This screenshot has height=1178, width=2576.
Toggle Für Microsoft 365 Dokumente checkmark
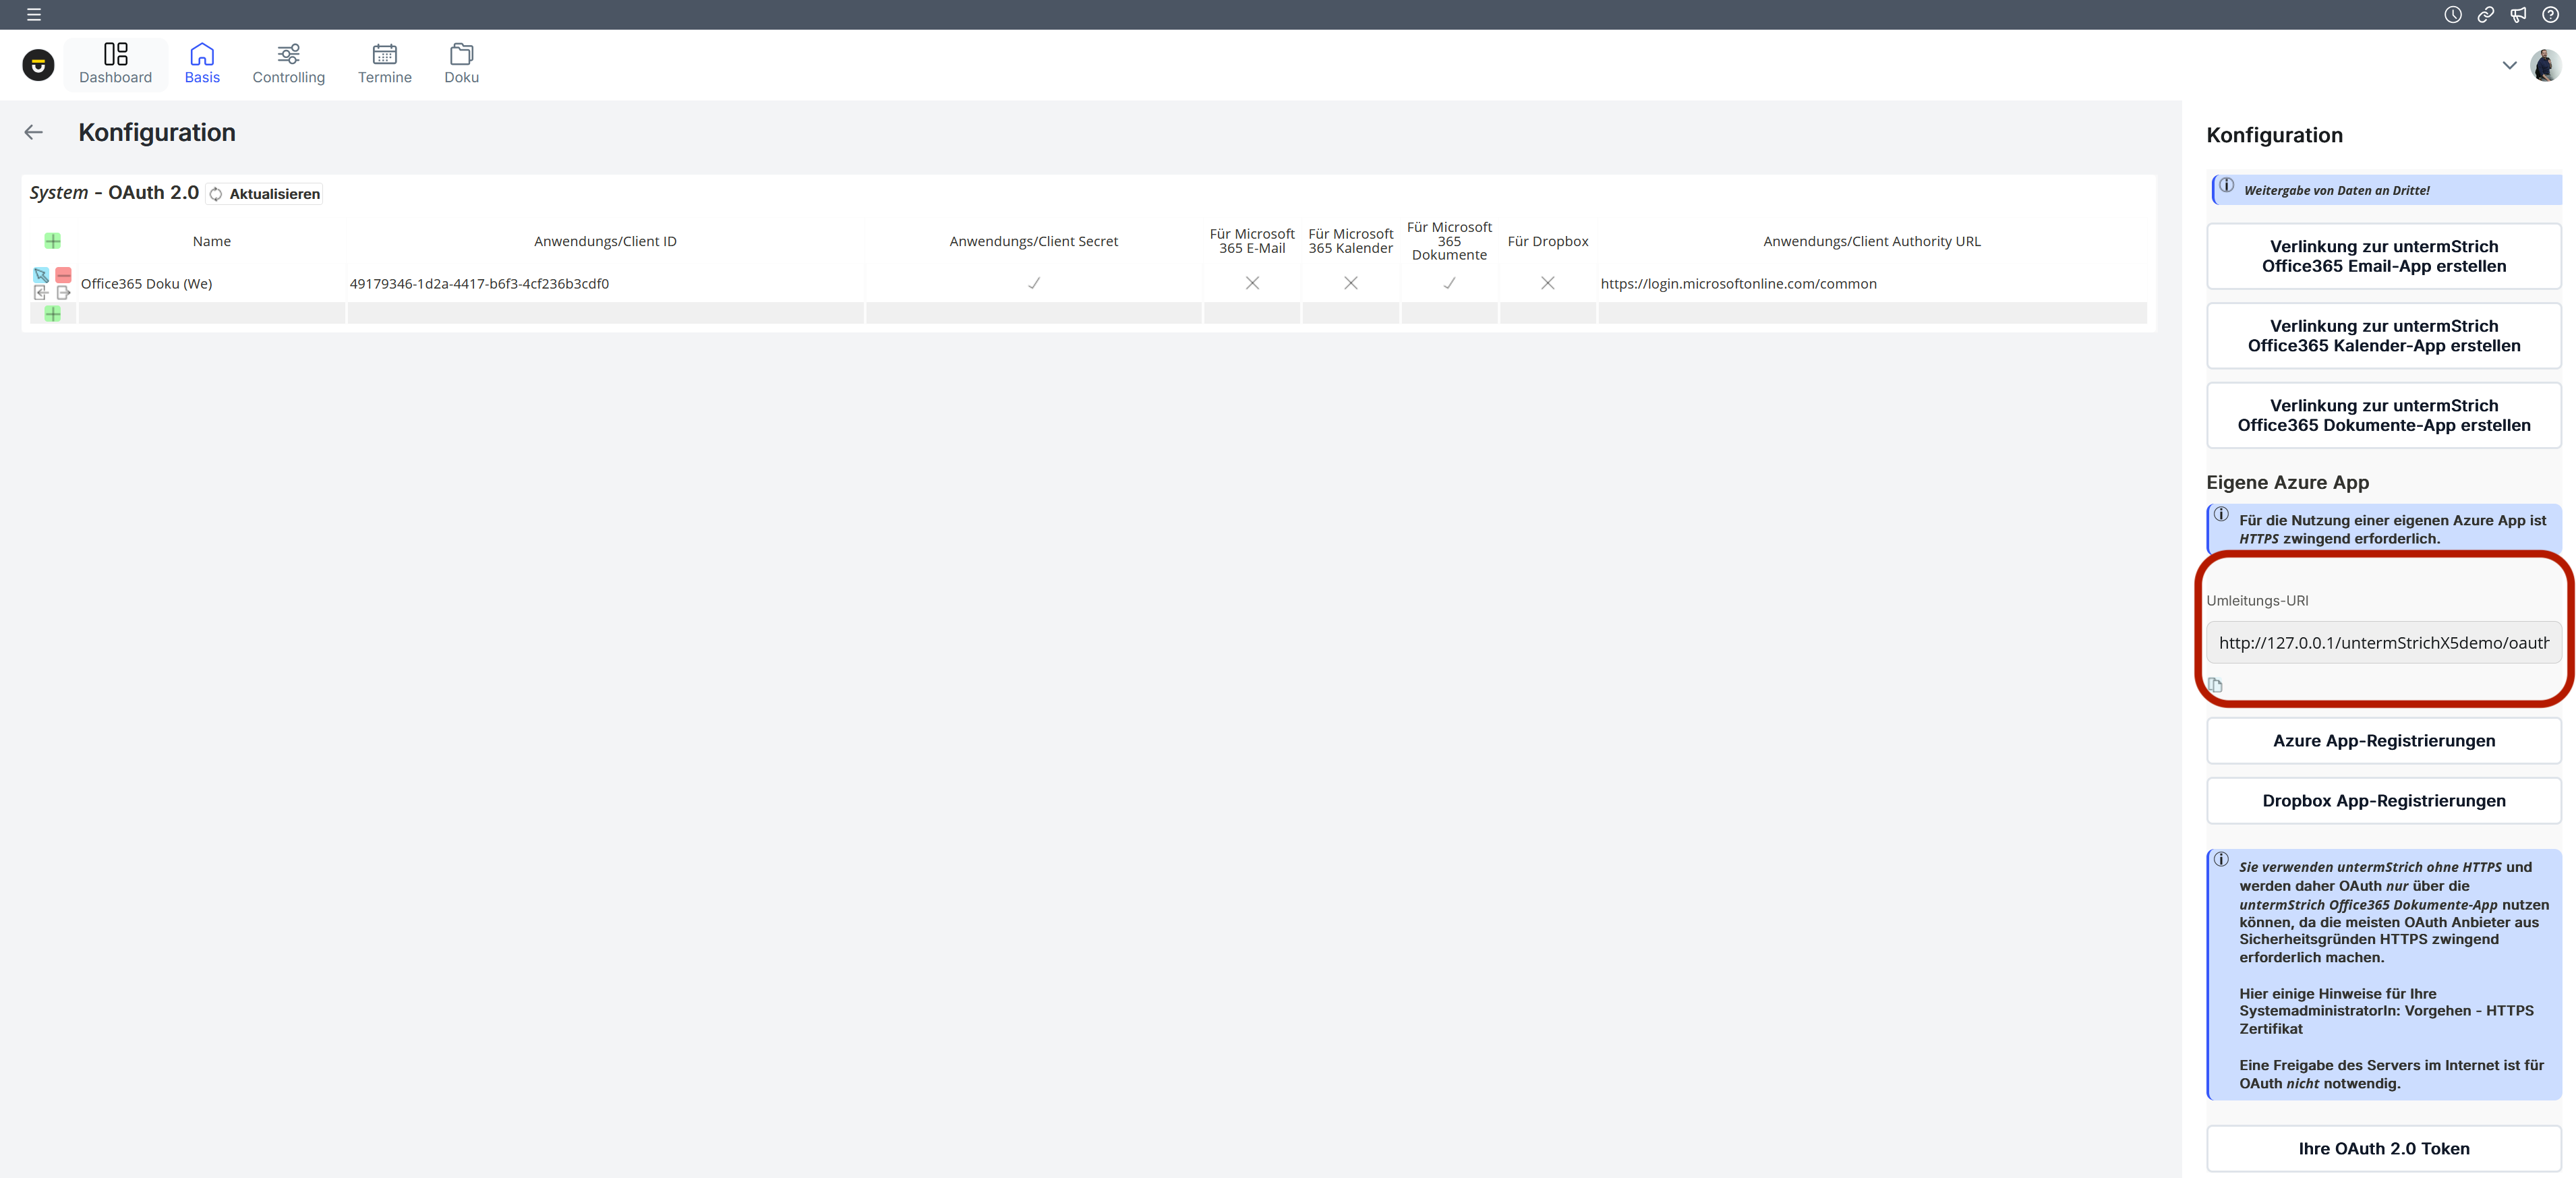(x=1449, y=283)
